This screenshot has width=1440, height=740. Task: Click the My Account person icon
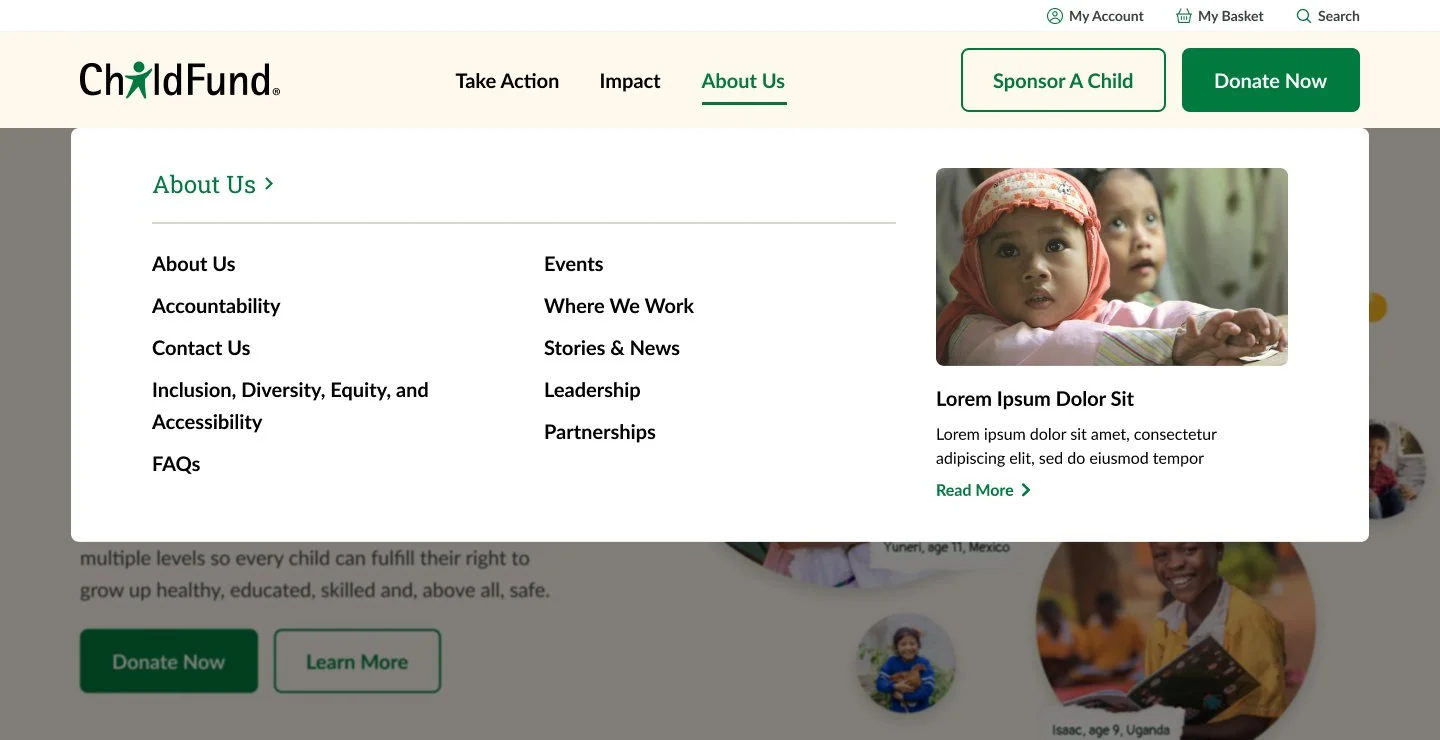tap(1054, 16)
